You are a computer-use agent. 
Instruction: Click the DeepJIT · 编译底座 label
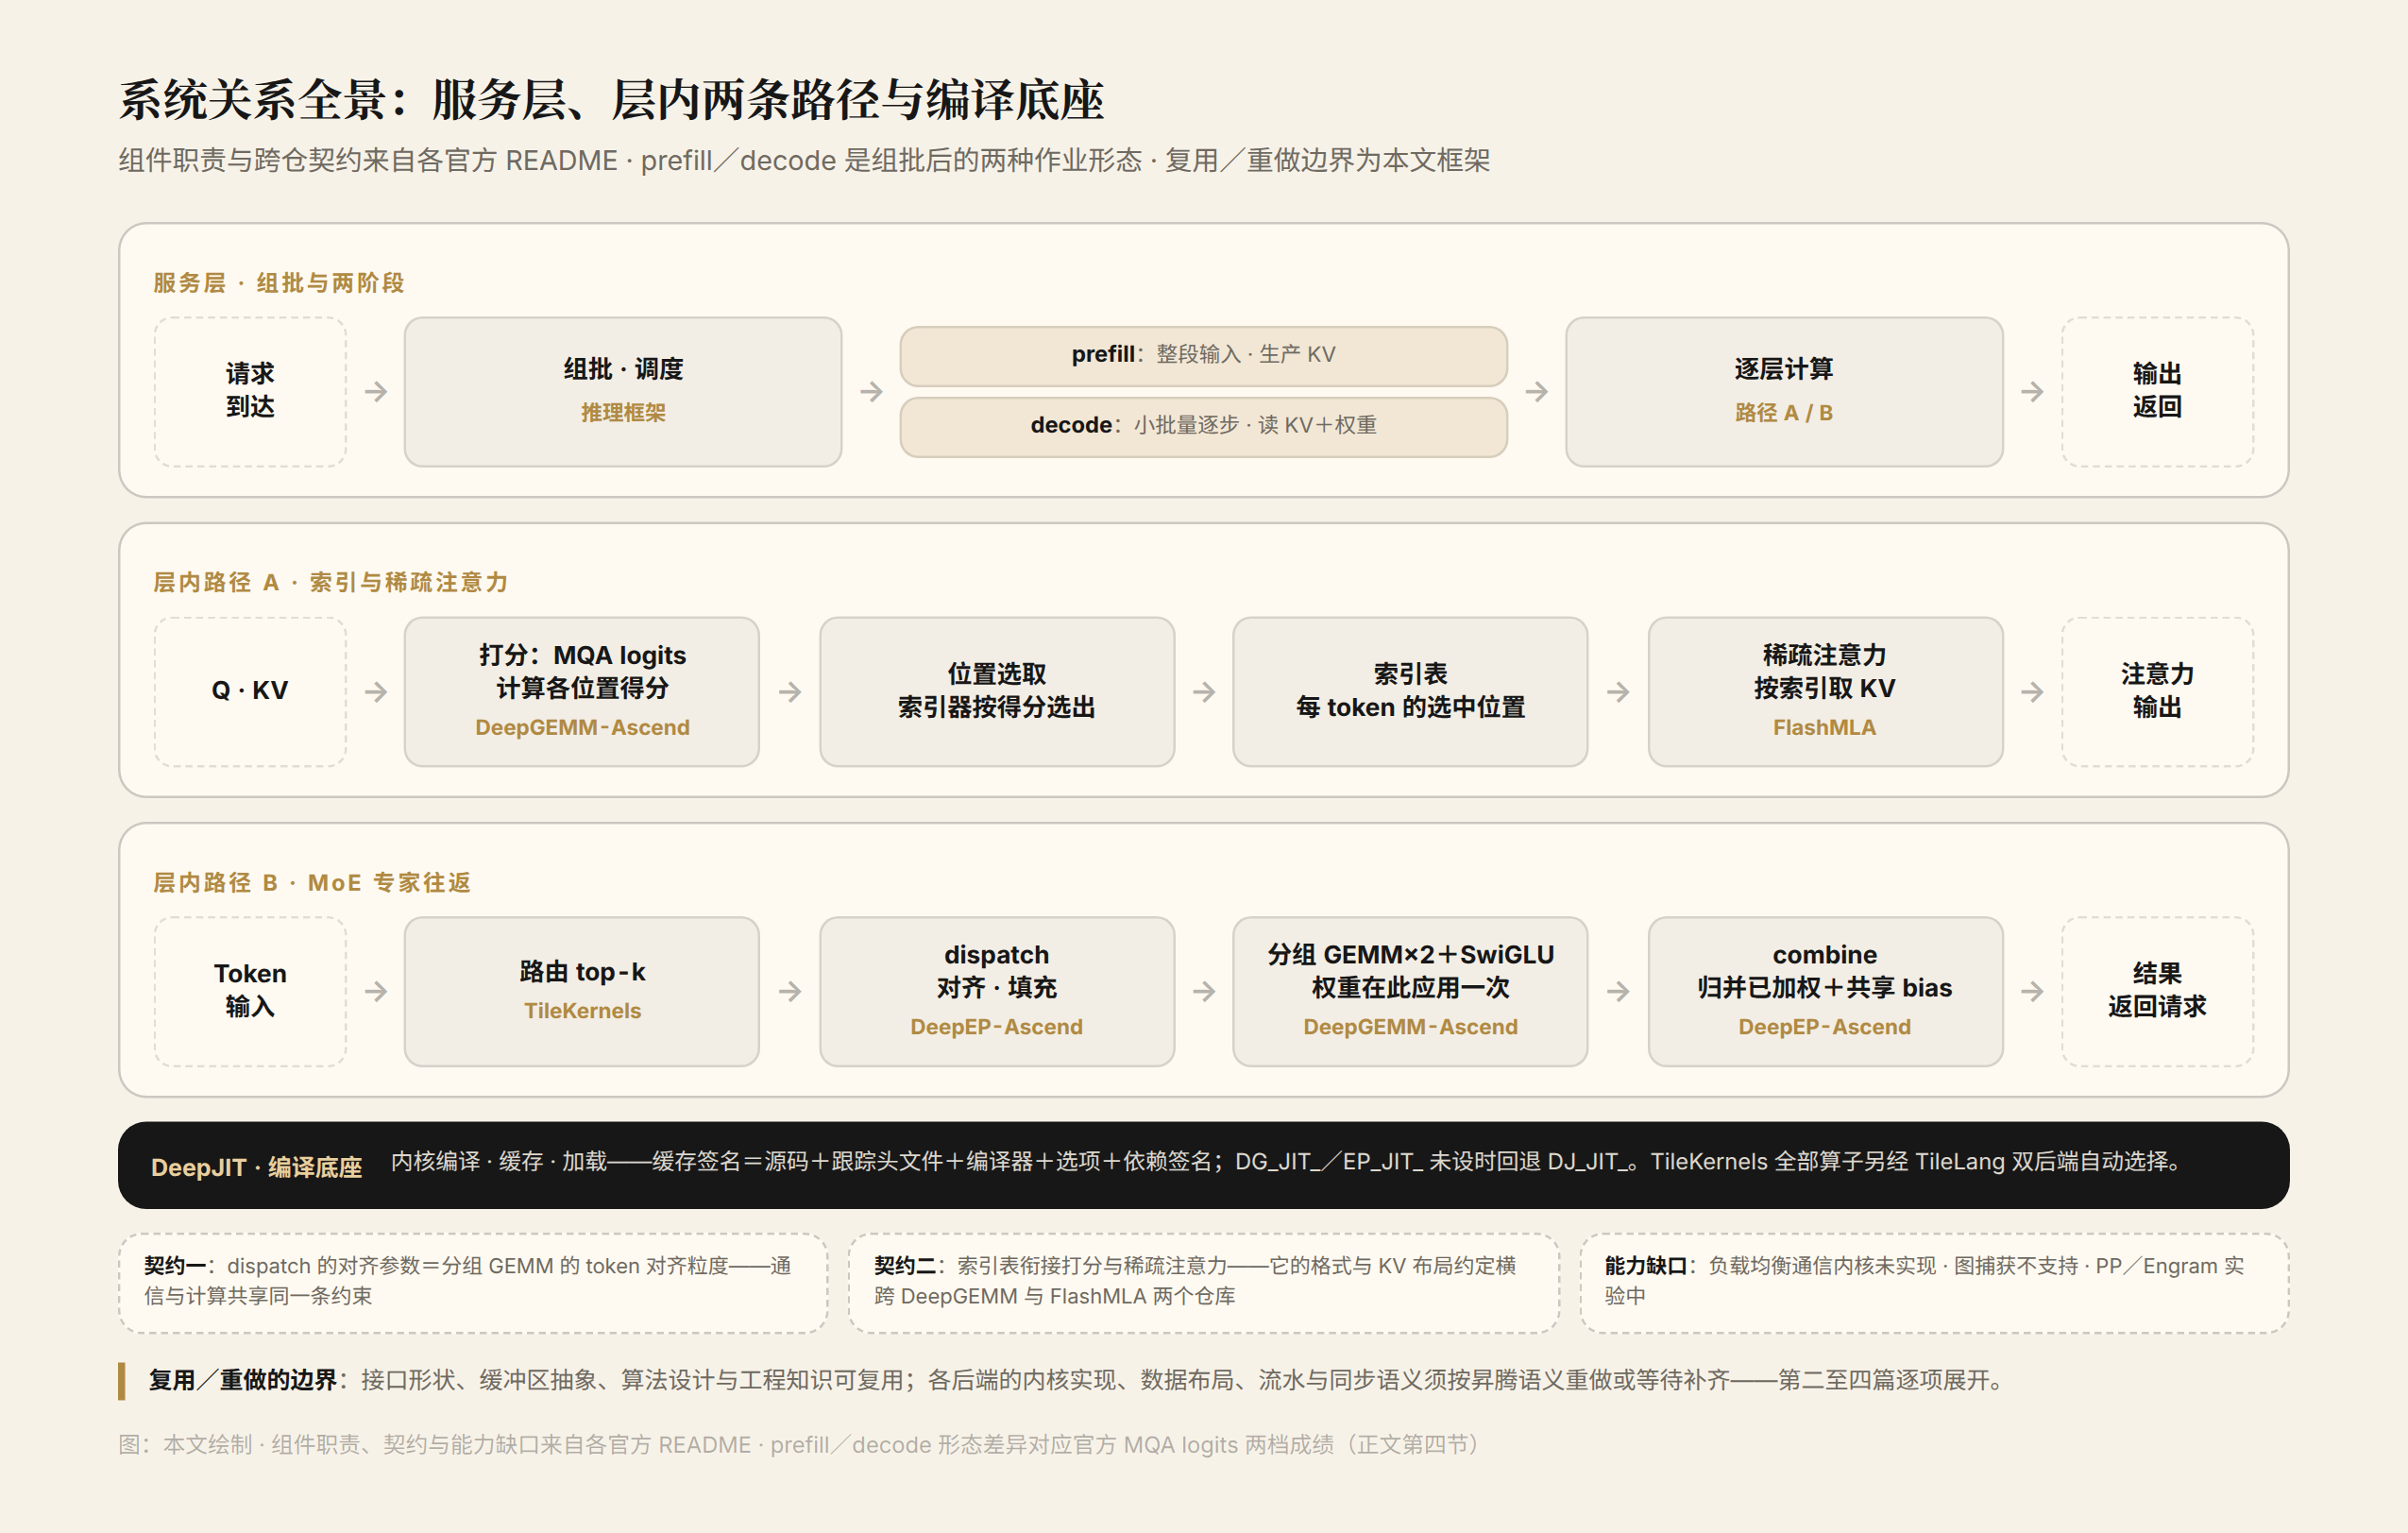[x=256, y=1167]
